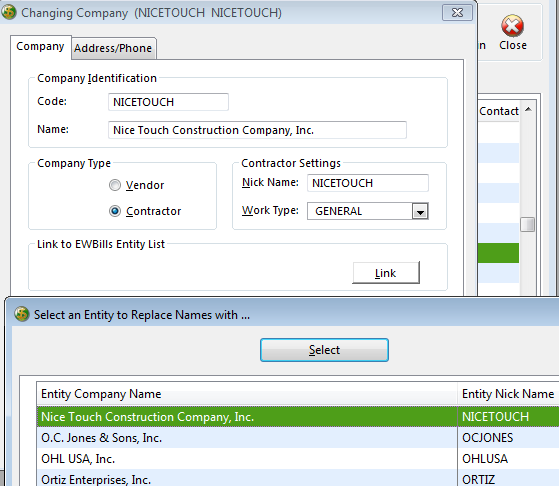Click into the company Name input field
559x486 pixels.
(257, 130)
